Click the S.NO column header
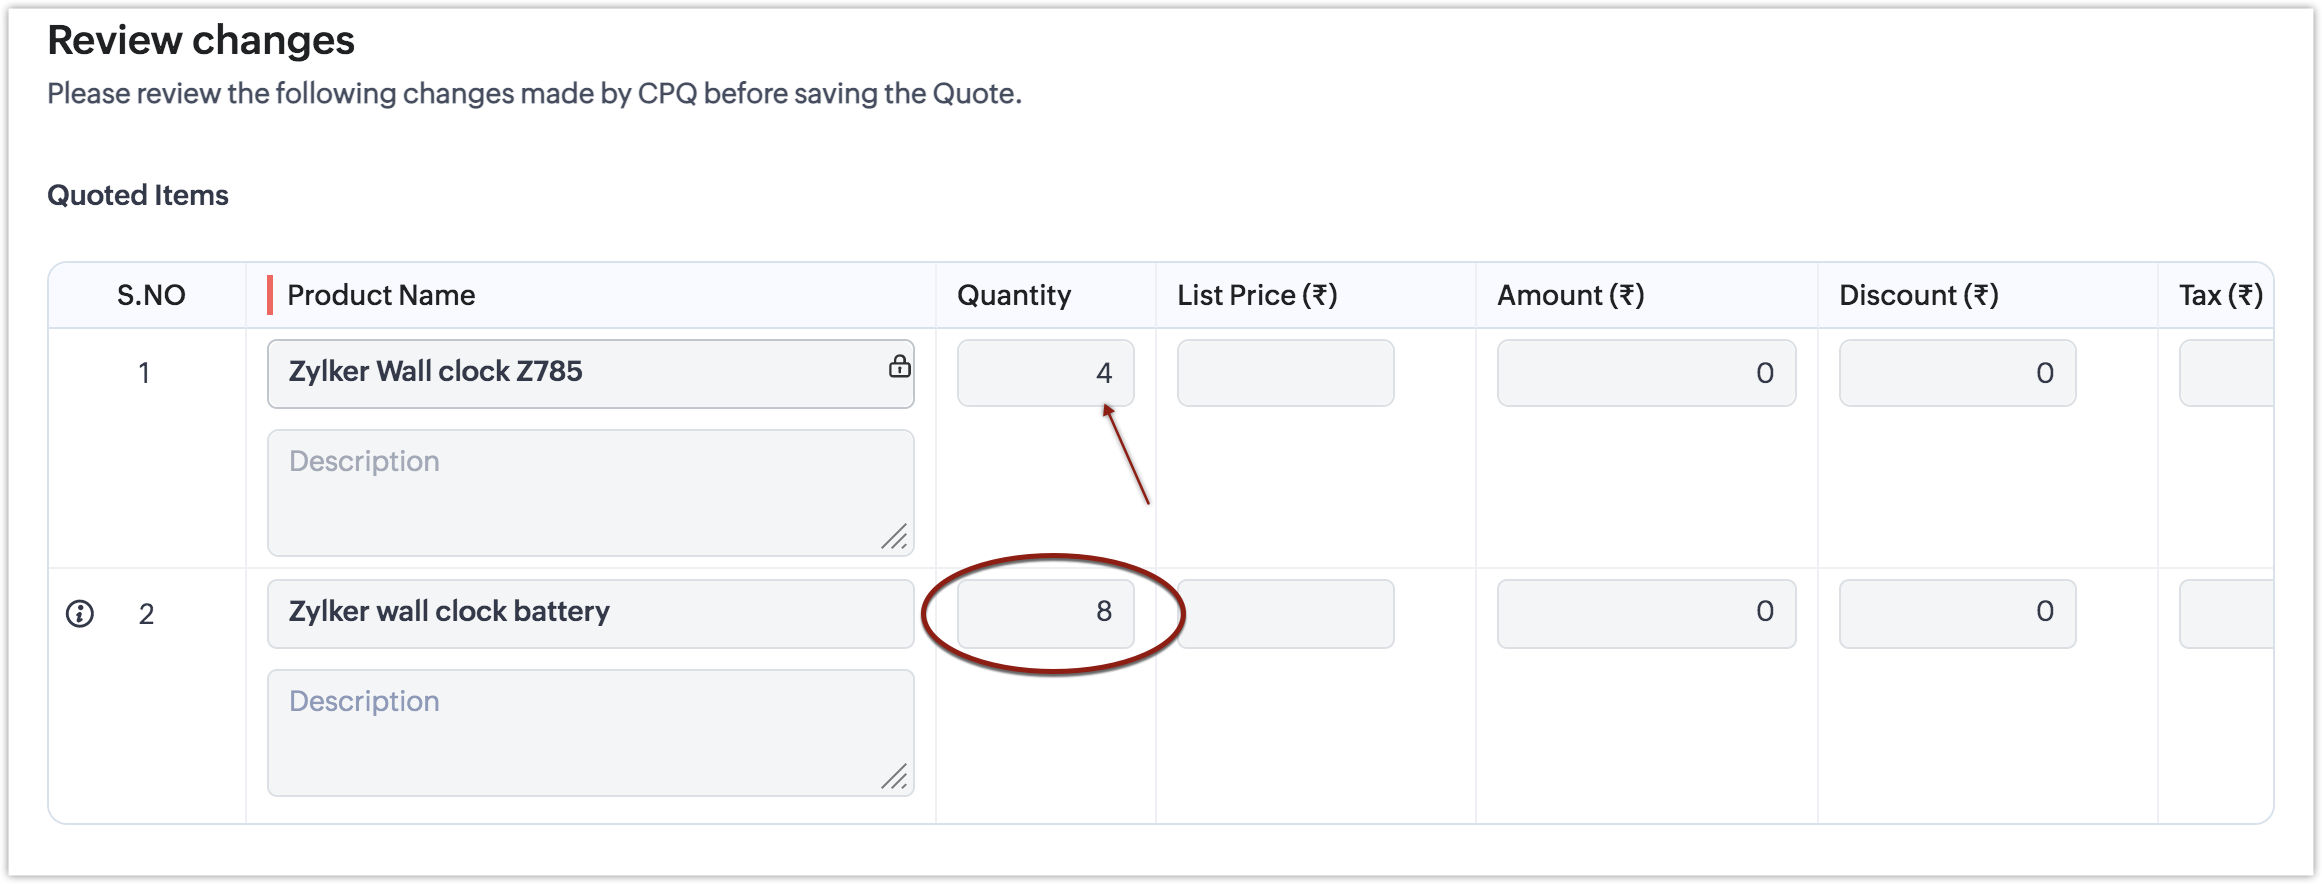2322x884 pixels. click(x=151, y=295)
